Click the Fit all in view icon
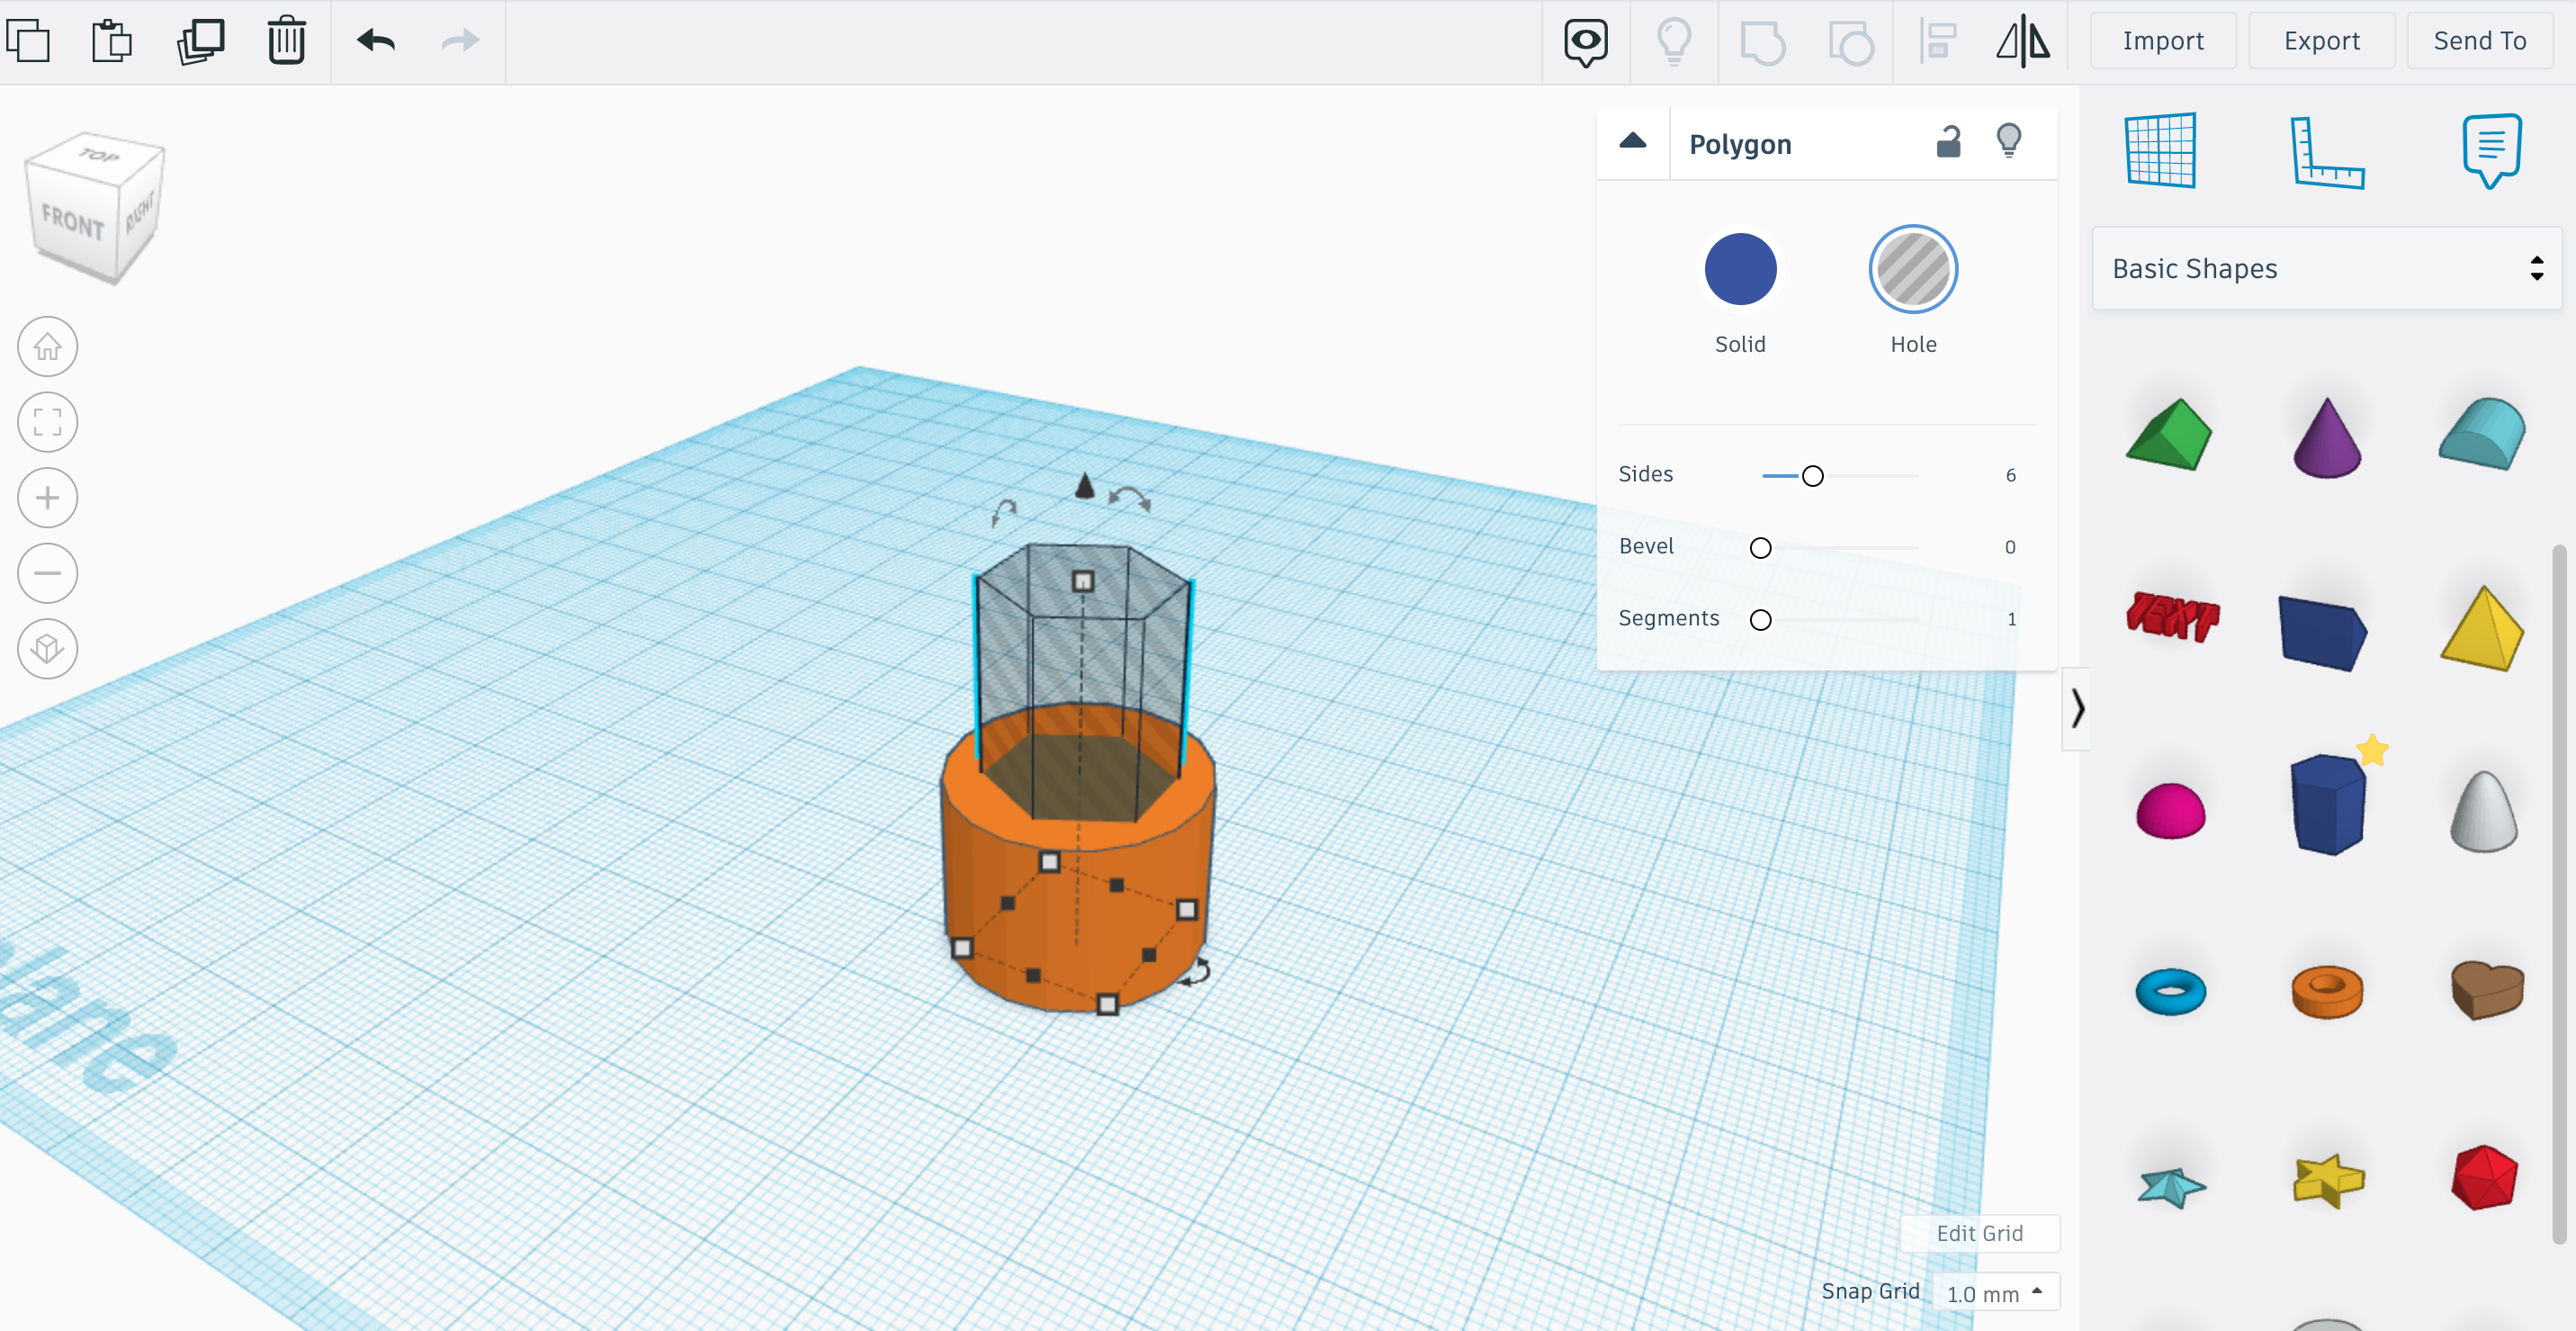Viewport: 2576px width, 1331px height. click(47, 422)
